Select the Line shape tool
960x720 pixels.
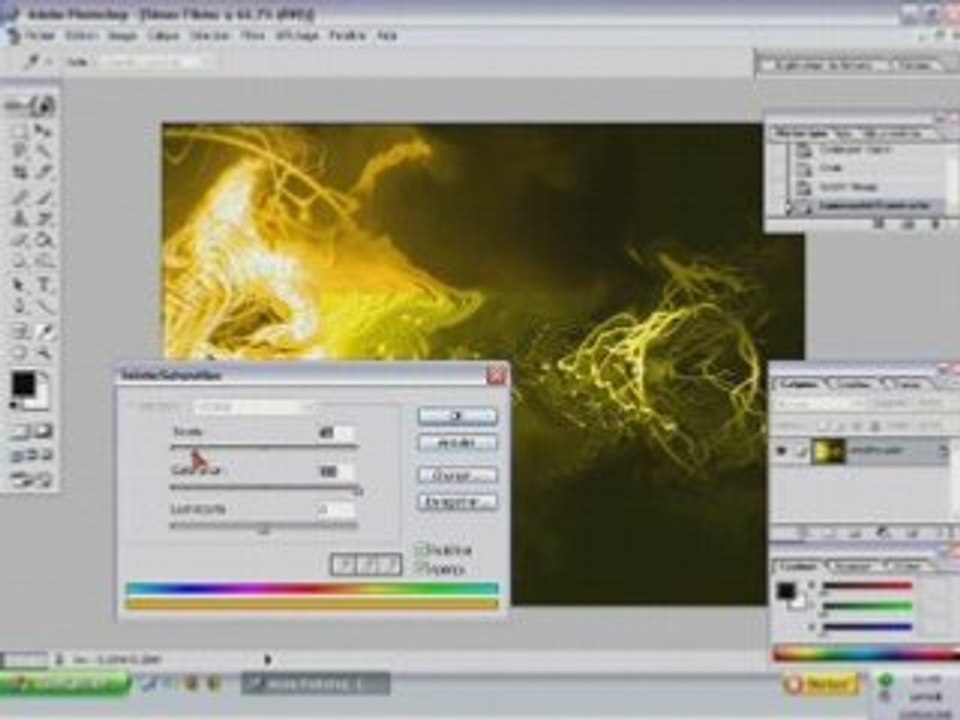click(43, 306)
